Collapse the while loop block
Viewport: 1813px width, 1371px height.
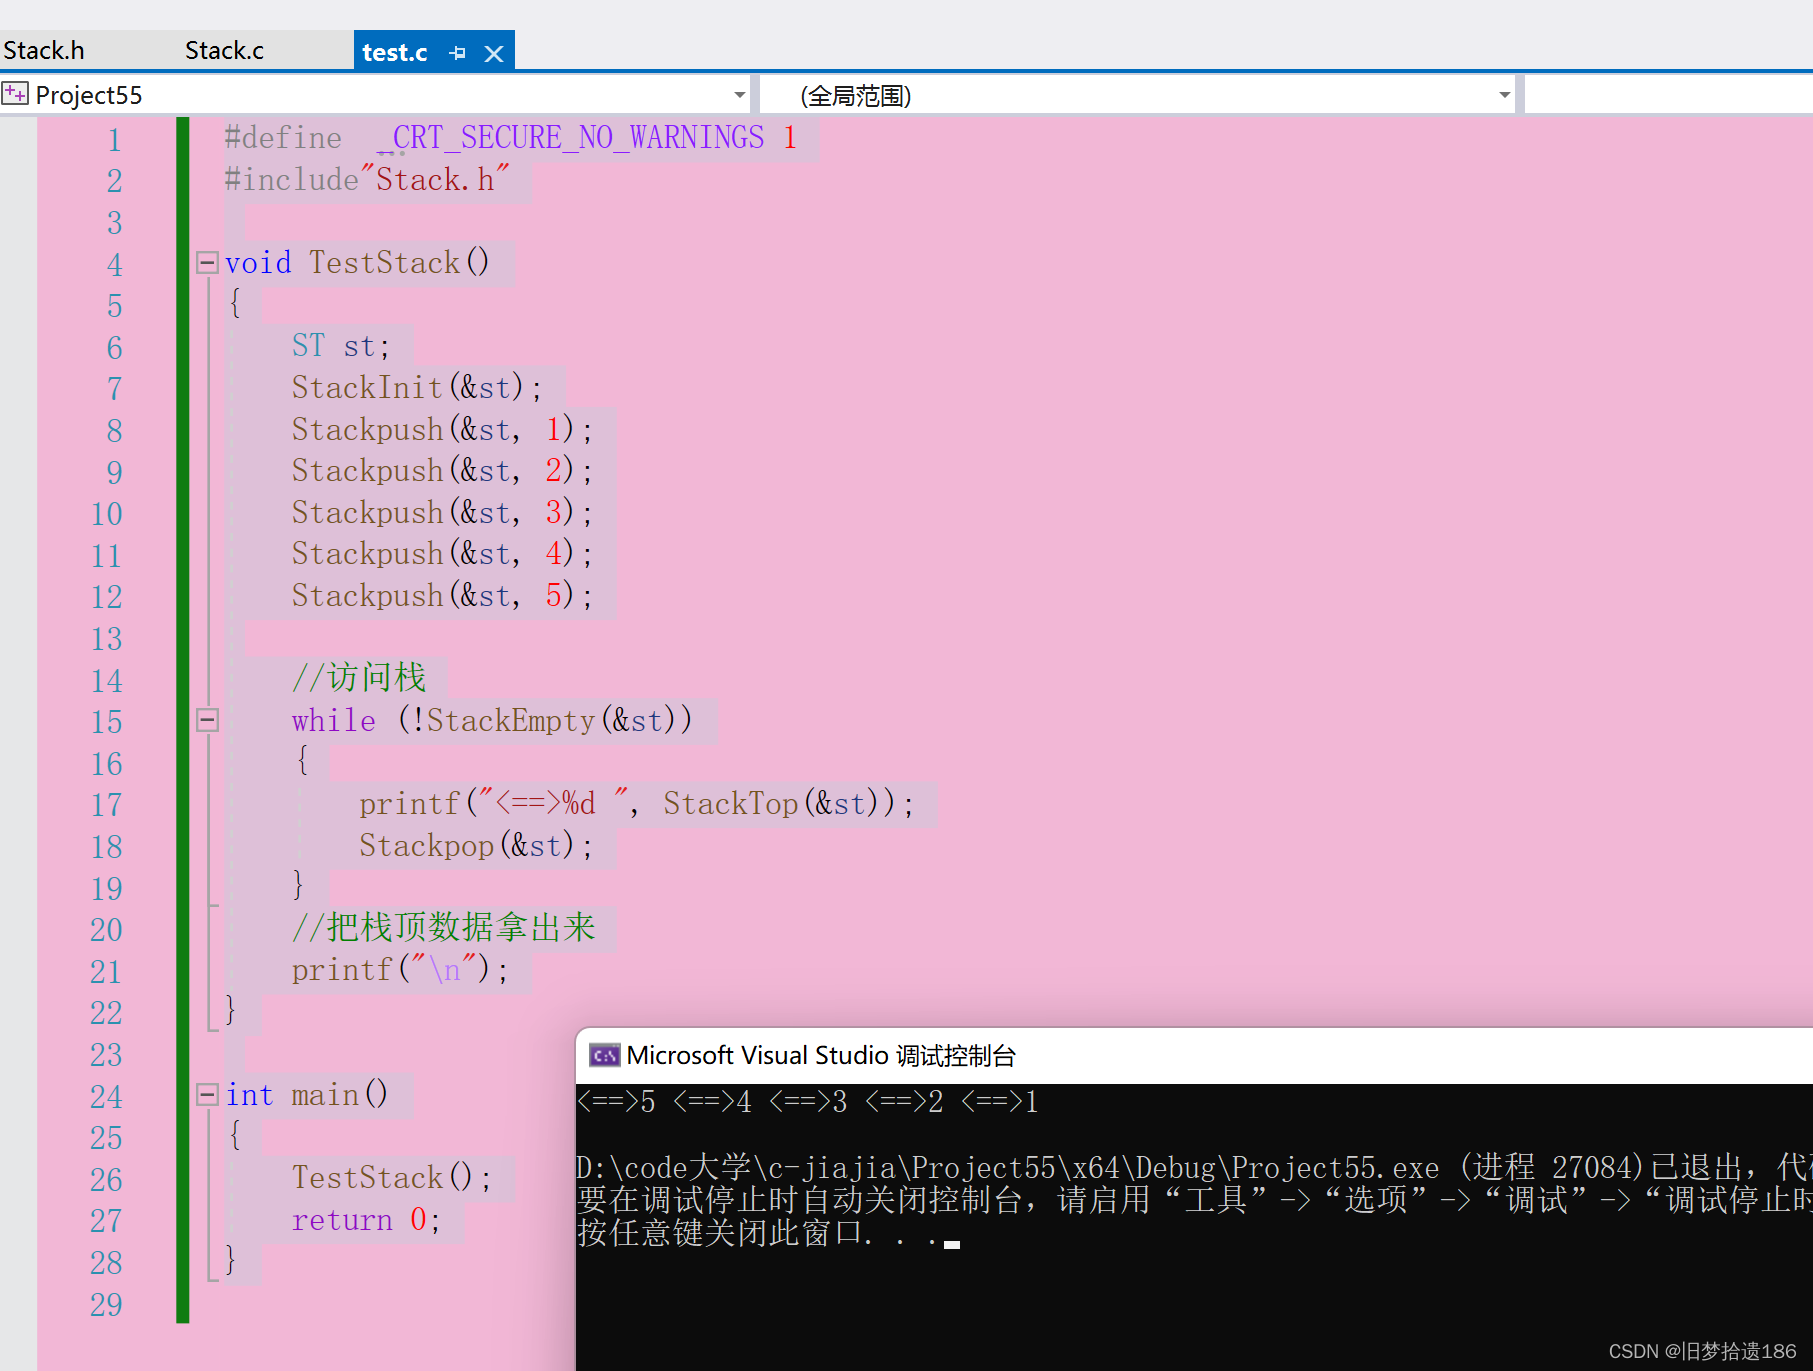tap(207, 720)
